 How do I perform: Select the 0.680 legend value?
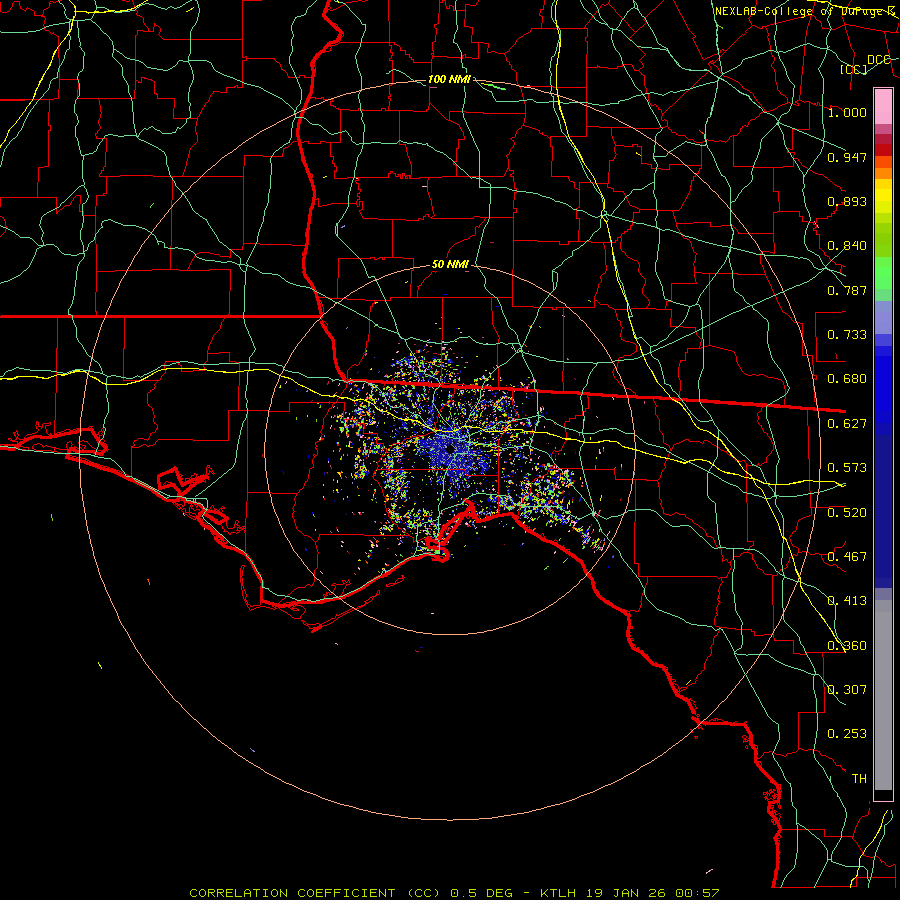847,379
